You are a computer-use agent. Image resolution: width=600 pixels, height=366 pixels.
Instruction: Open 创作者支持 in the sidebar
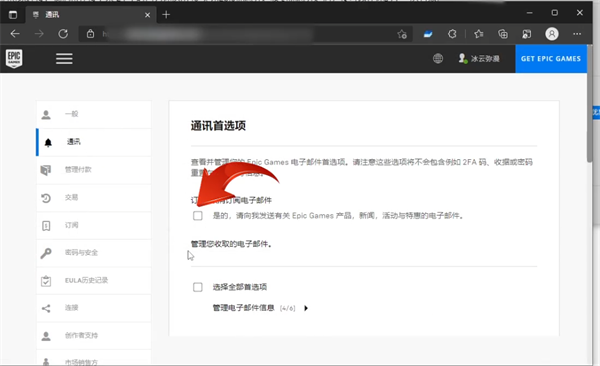pyautogui.click(x=94, y=335)
